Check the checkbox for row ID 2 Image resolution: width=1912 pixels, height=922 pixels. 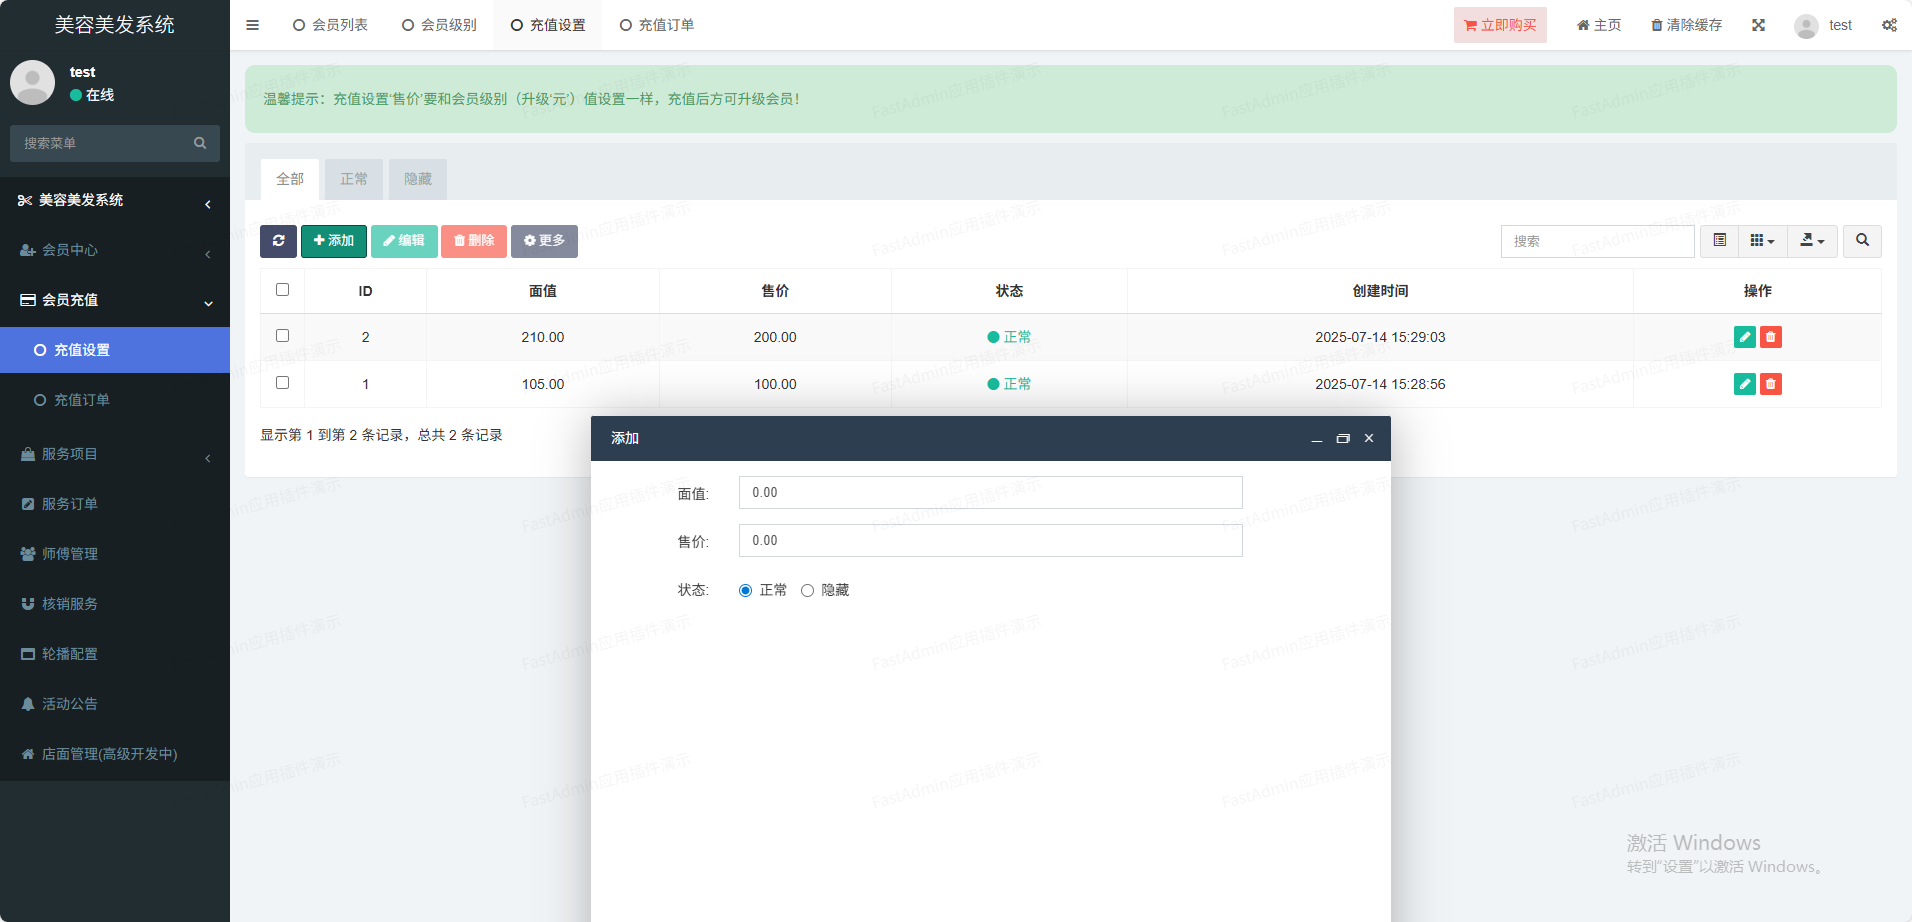pos(282,336)
